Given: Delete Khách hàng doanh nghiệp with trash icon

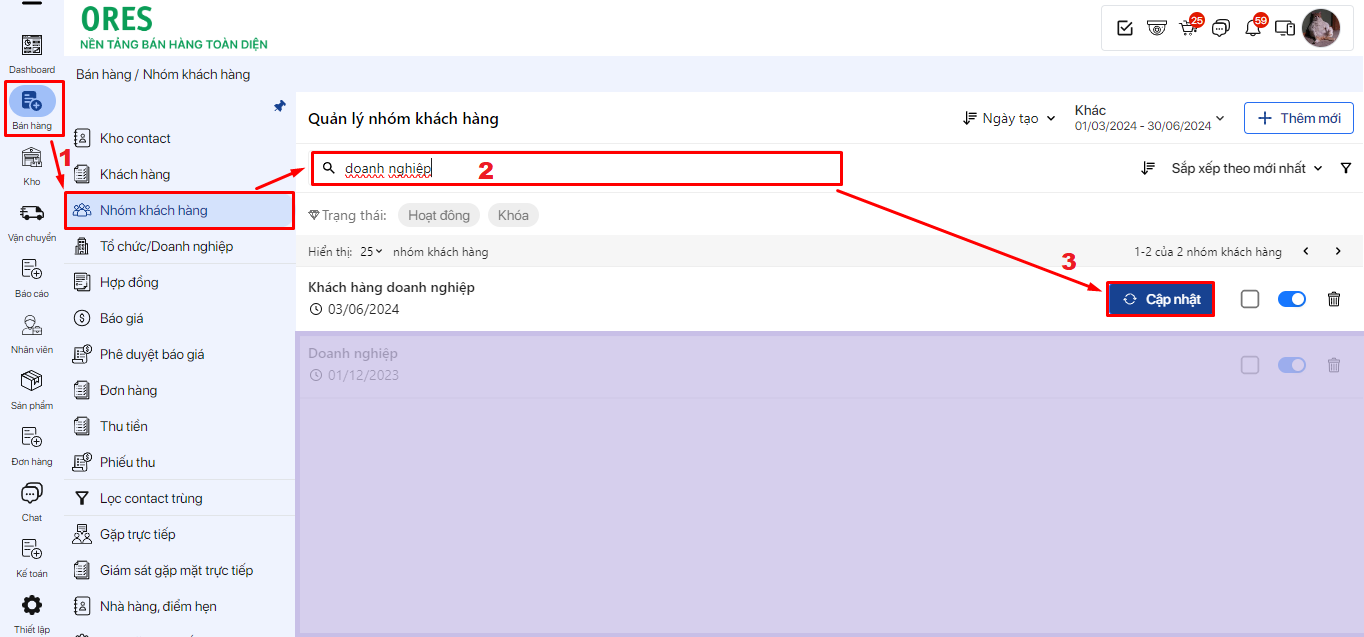Looking at the screenshot, I should [x=1333, y=299].
